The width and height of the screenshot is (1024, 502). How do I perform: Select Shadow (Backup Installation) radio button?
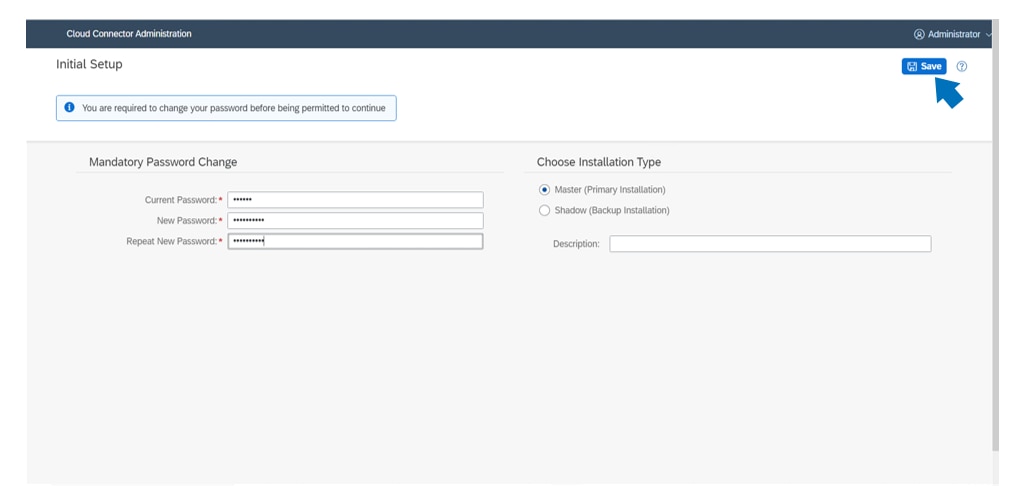point(544,211)
